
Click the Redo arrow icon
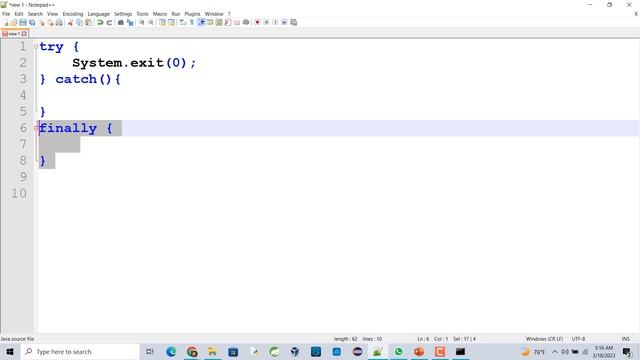tap(109, 22)
